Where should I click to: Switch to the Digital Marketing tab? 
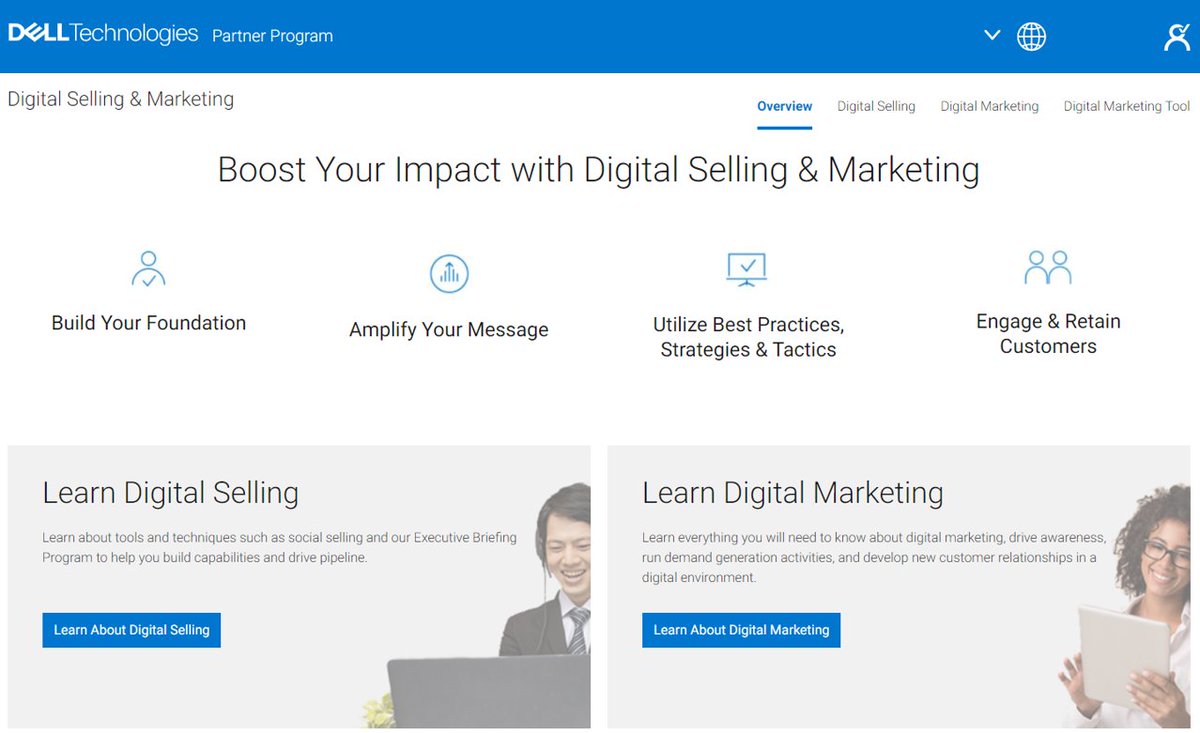click(989, 106)
